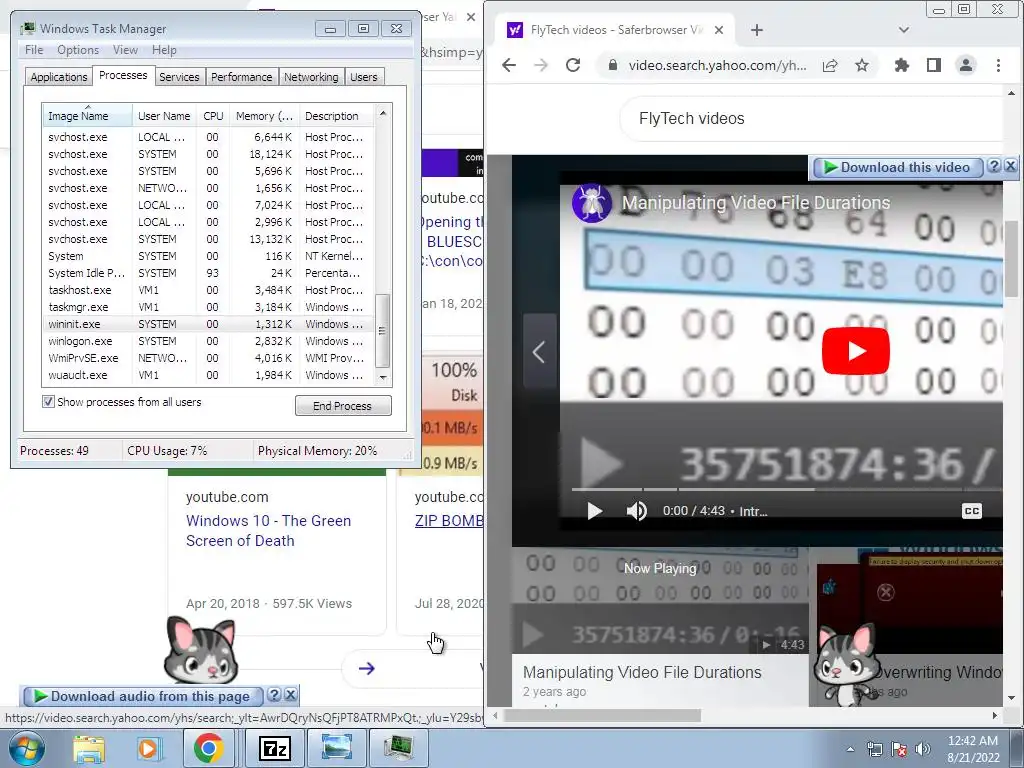Image resolution: width=1024 pixels, height=768 pixels.
Task: Close the download audio bar
Action: click(x=291, y=695)
